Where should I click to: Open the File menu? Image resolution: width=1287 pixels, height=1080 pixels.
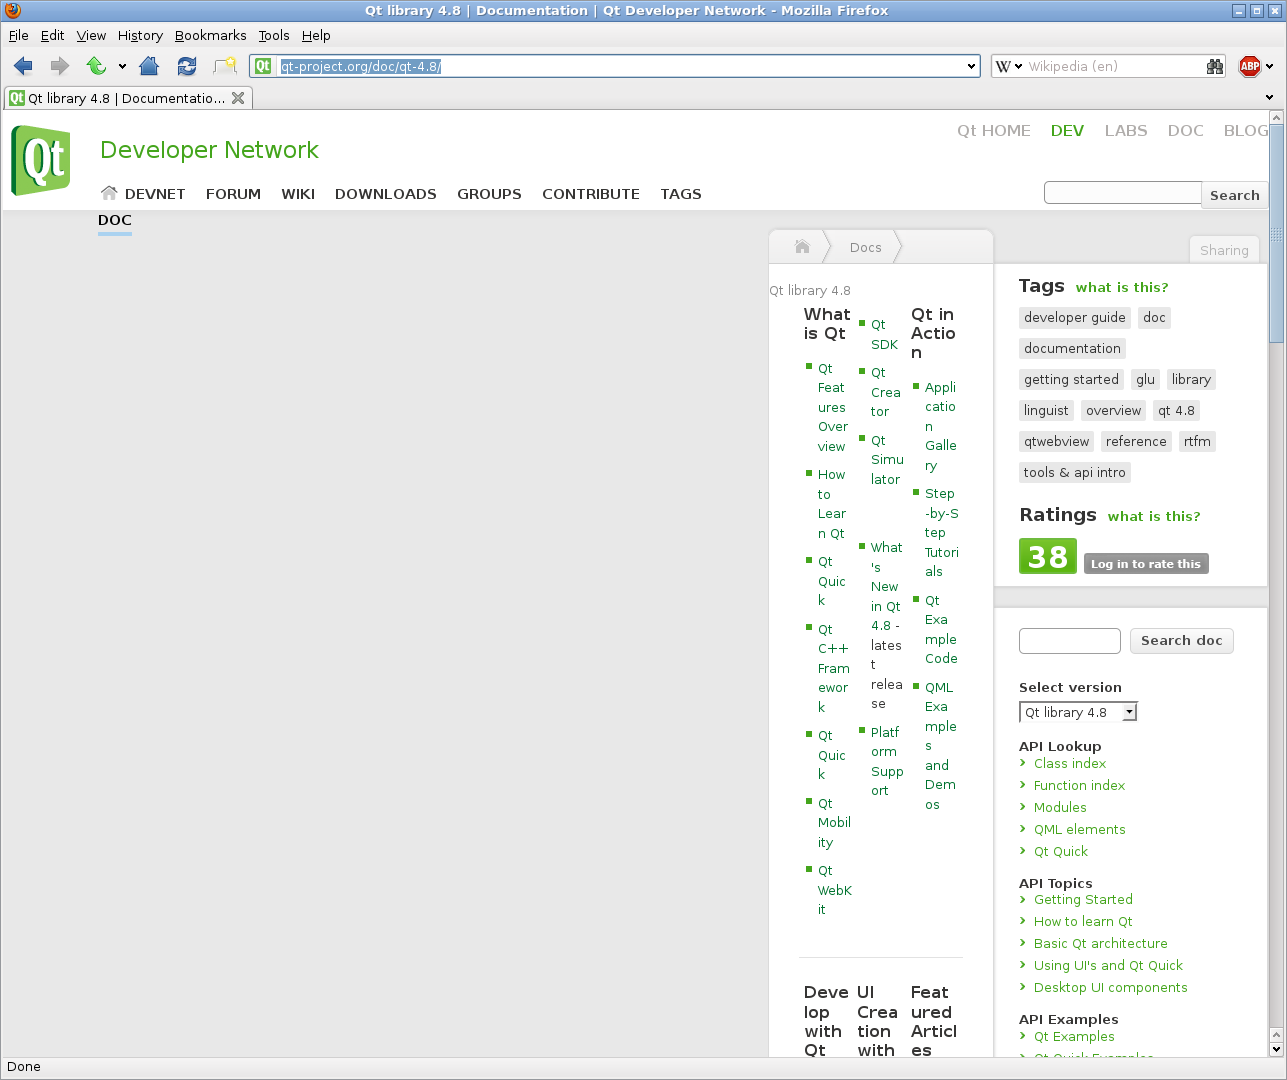[x=19, y=35]
